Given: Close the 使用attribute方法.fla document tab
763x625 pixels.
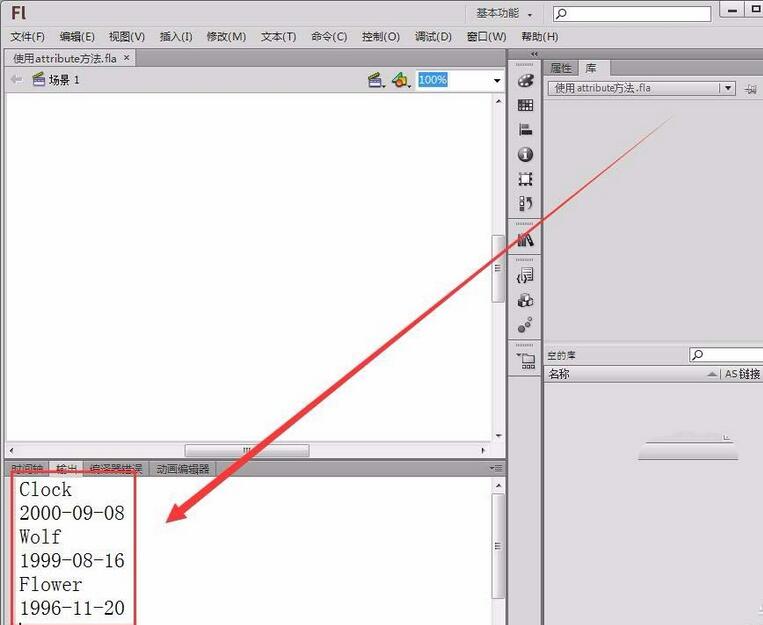Looking at the screenshot, I should tap(127, 58).
